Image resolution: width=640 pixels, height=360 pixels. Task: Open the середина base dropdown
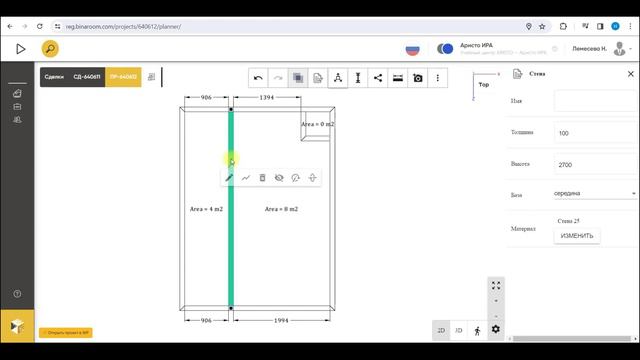click(596, 193)
